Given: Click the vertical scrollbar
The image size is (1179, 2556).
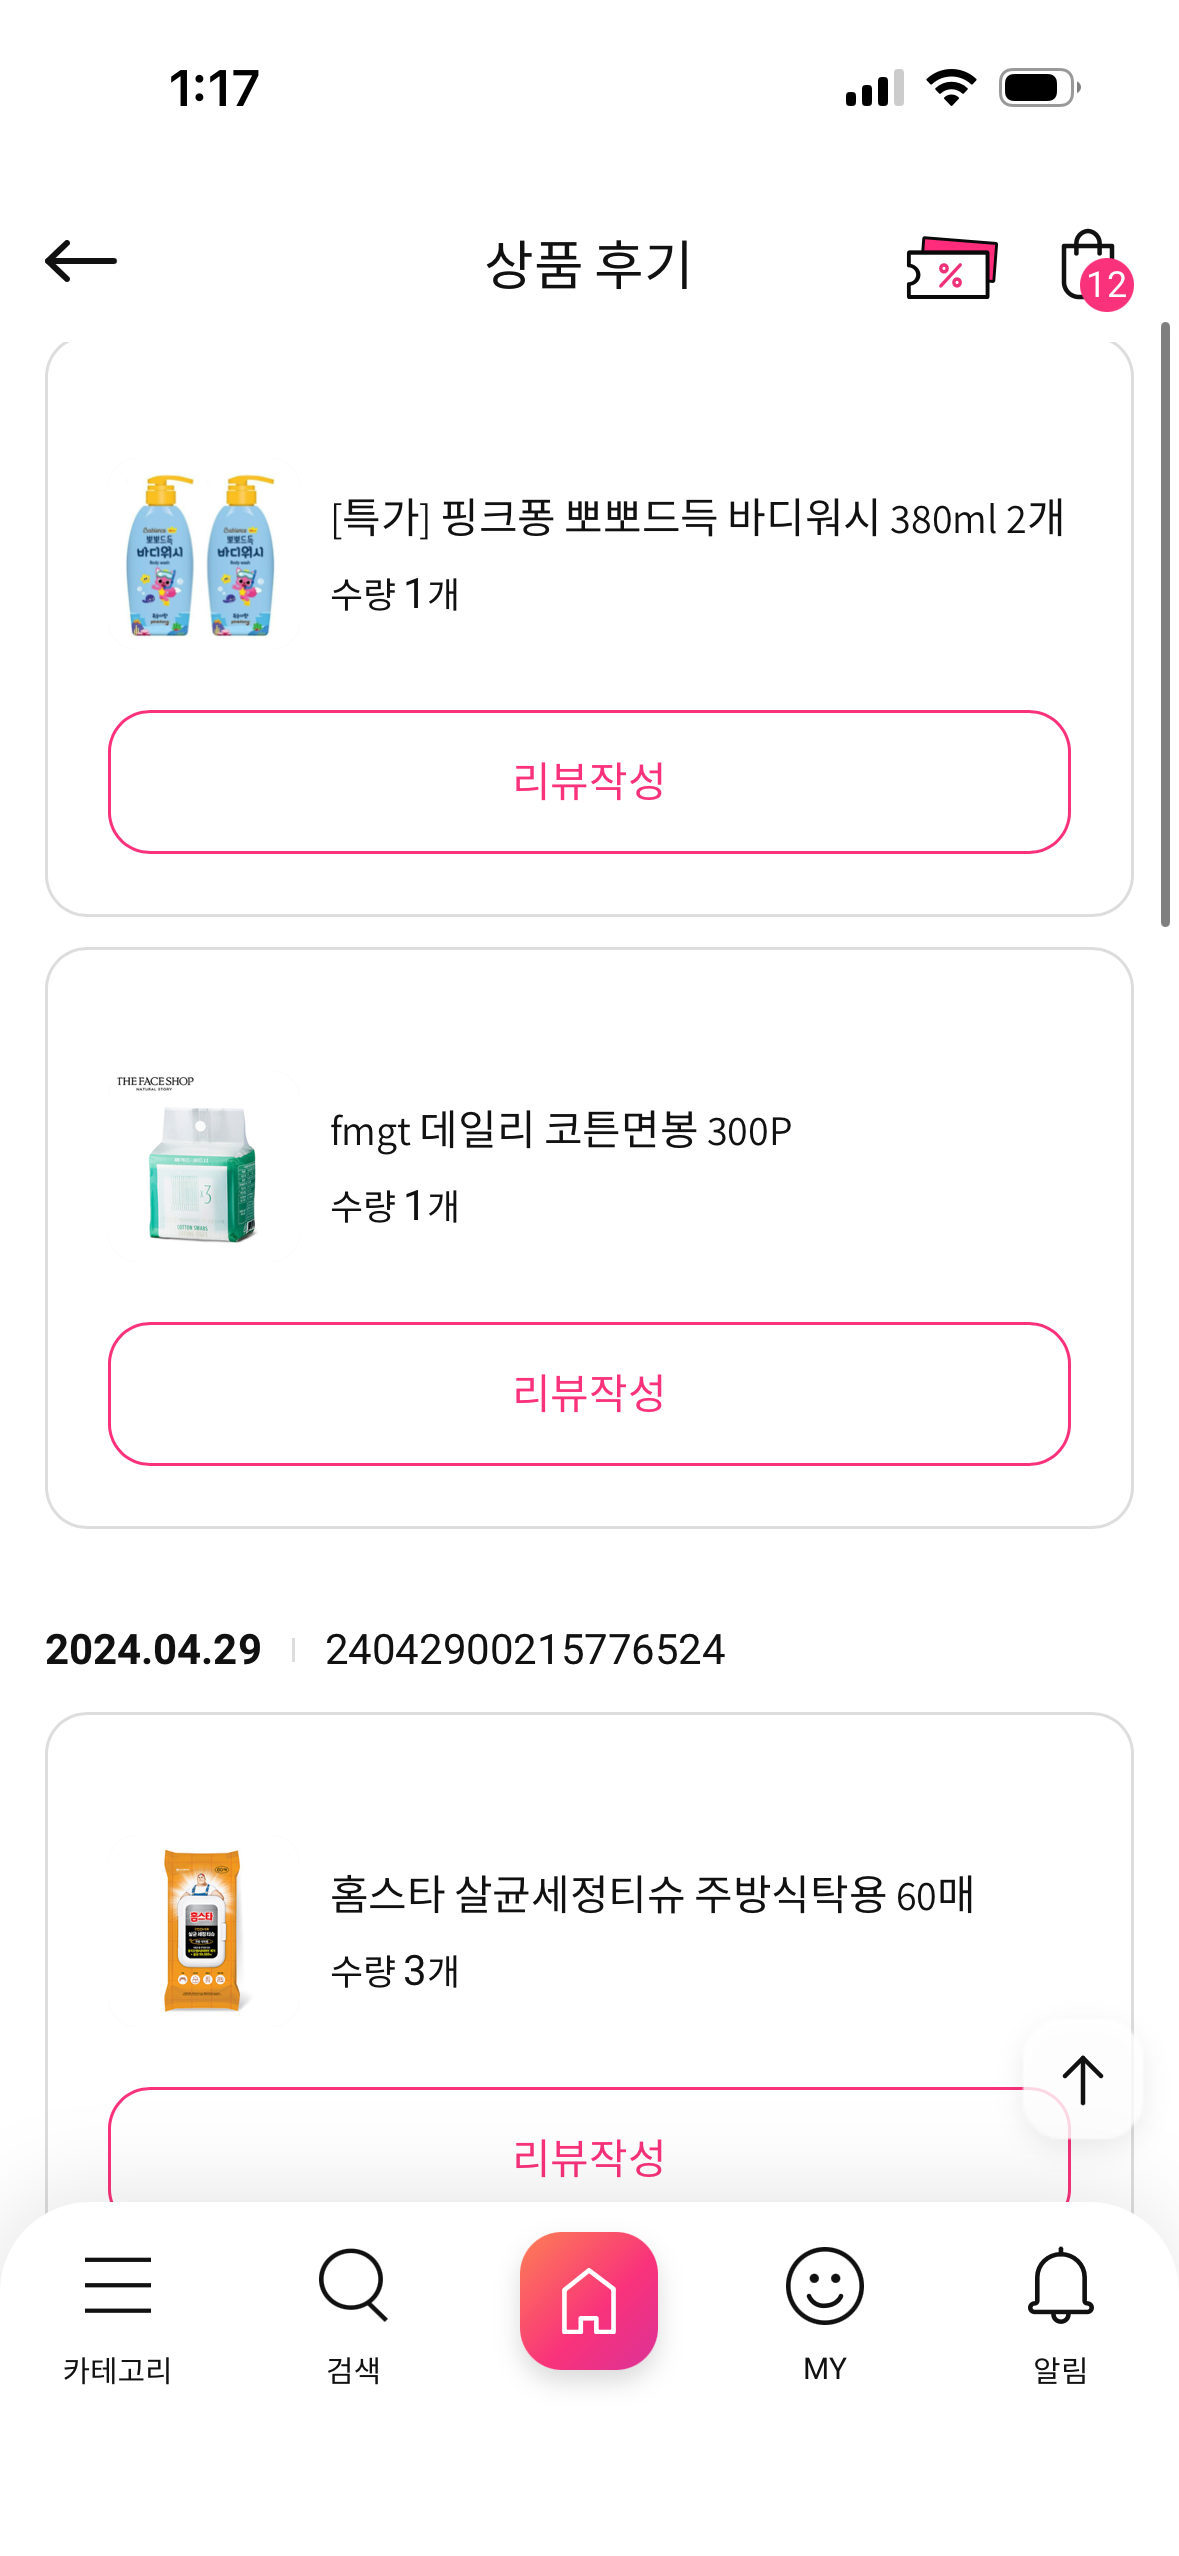Looking at the screenshot, I should (1165, 625).
